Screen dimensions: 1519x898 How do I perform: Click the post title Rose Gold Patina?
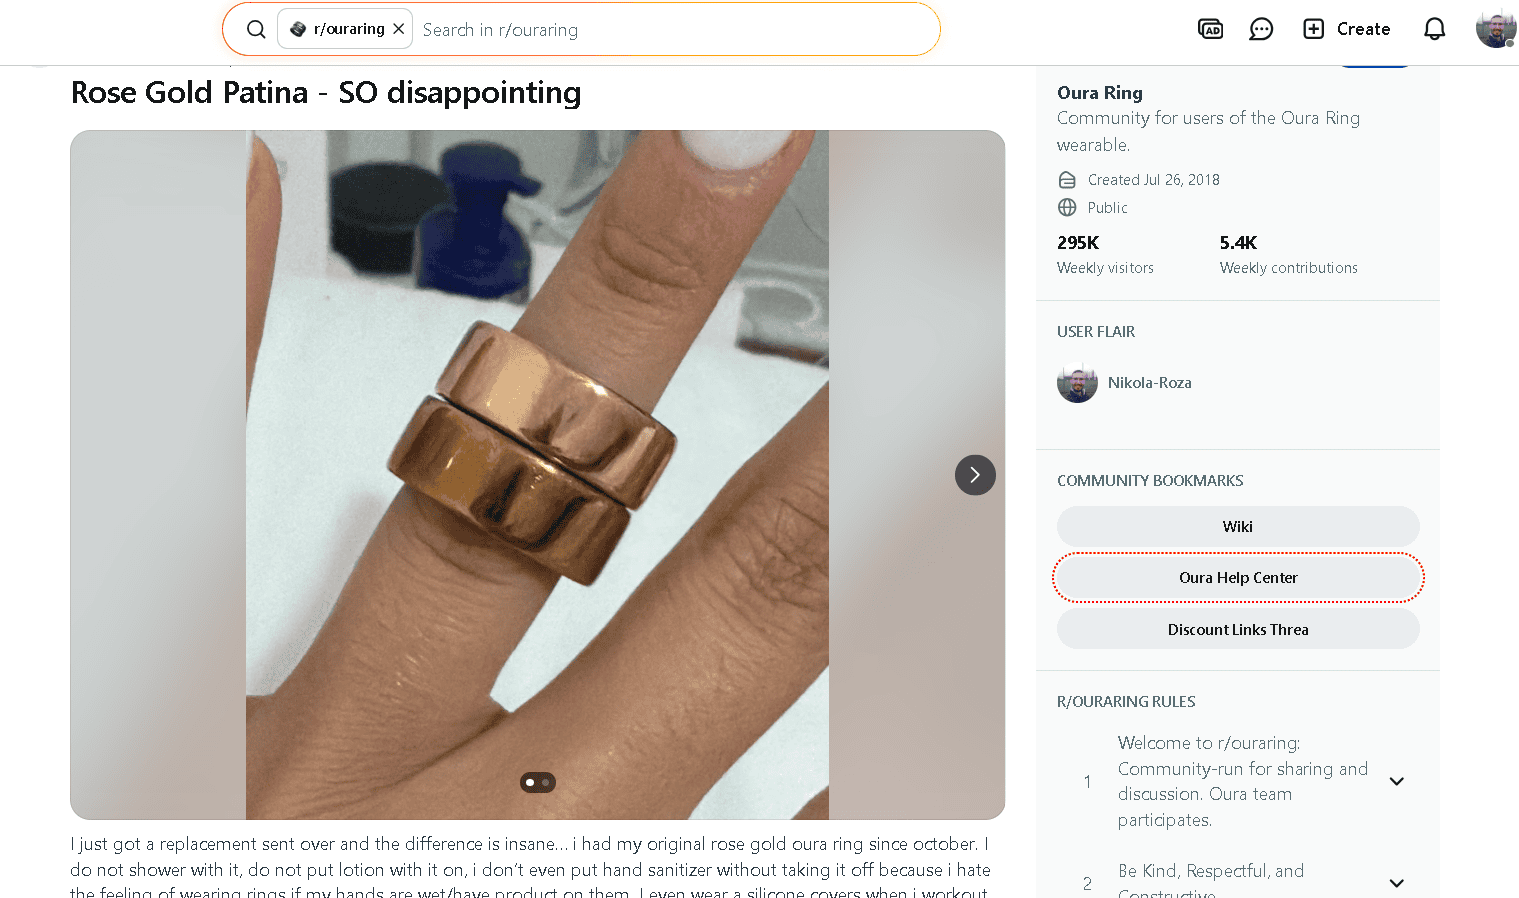click(326, 93)
